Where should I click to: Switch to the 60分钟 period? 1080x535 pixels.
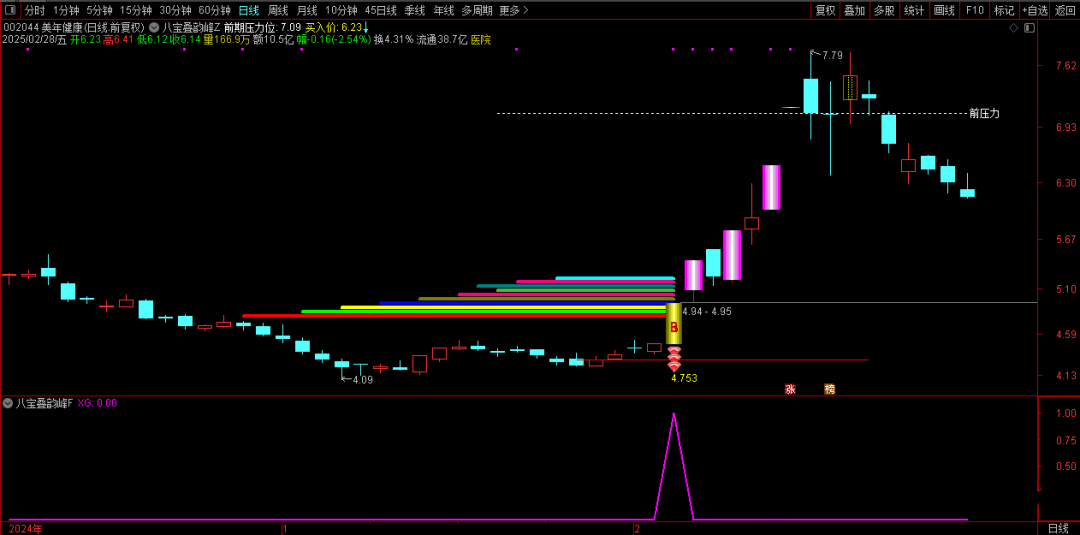(214, 10)
